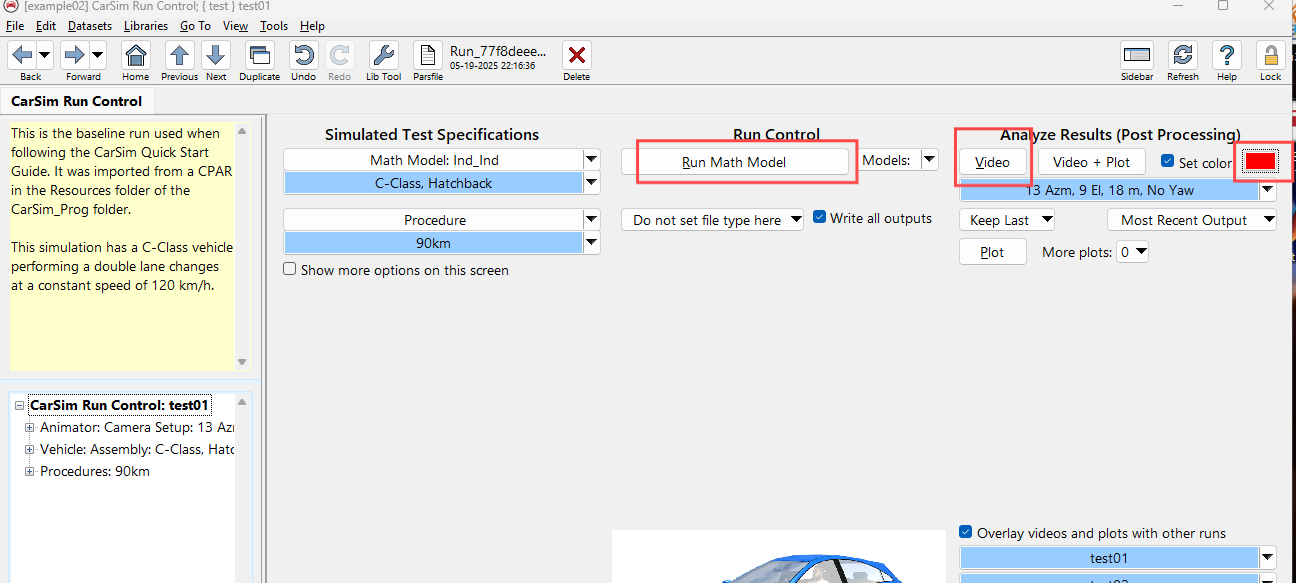The width and height of the screenshot is (1296, 583).
Task: Jump to the Next dataset icon
Action: (216, 55)
